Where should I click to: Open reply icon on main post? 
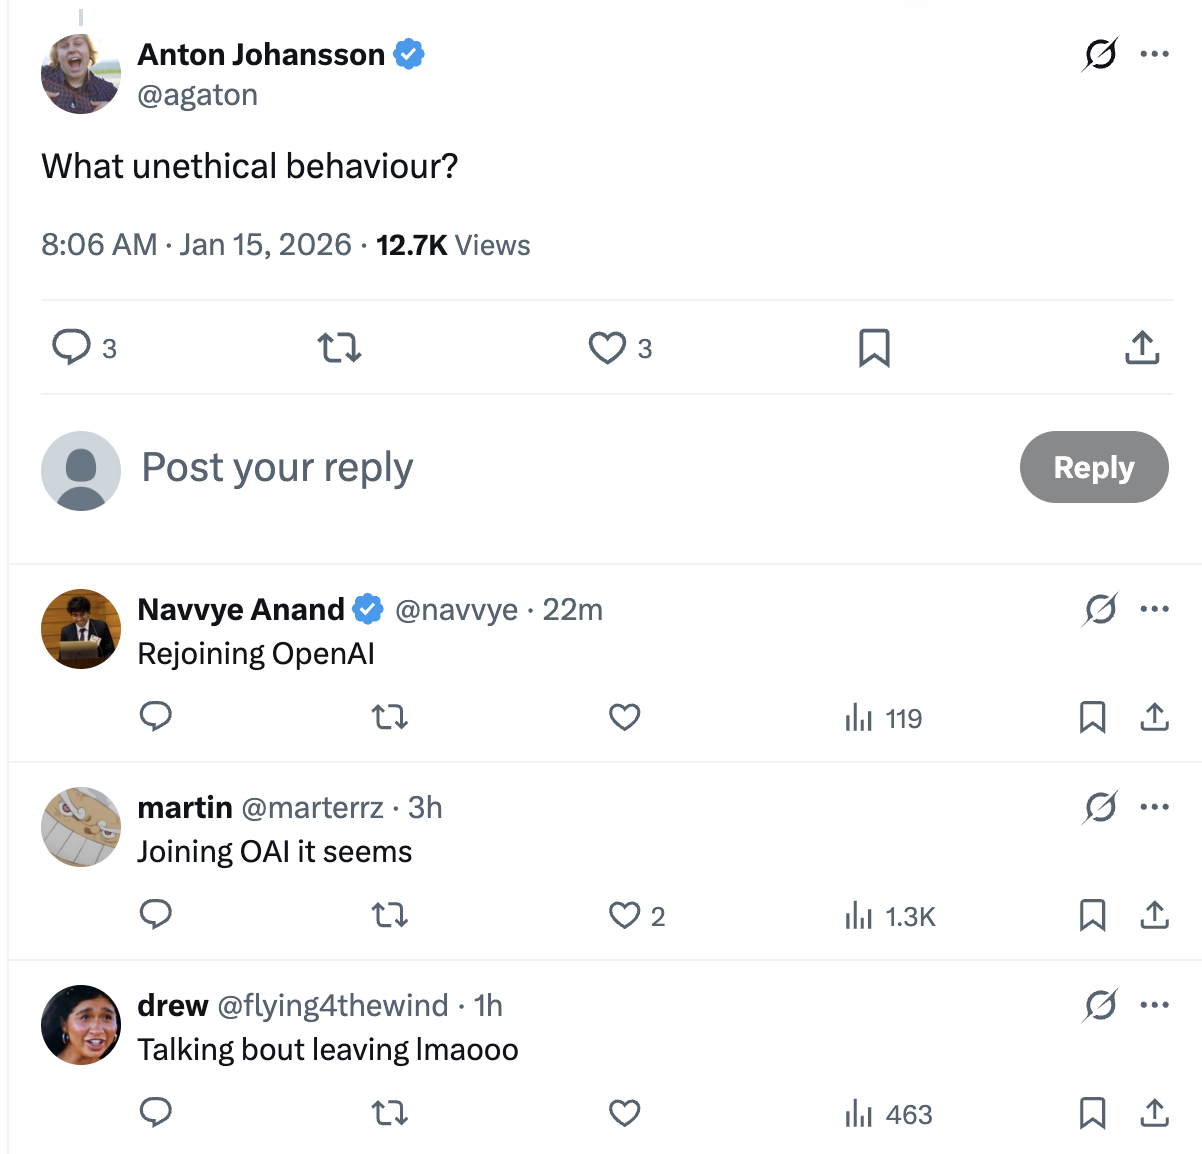point(71,348)
